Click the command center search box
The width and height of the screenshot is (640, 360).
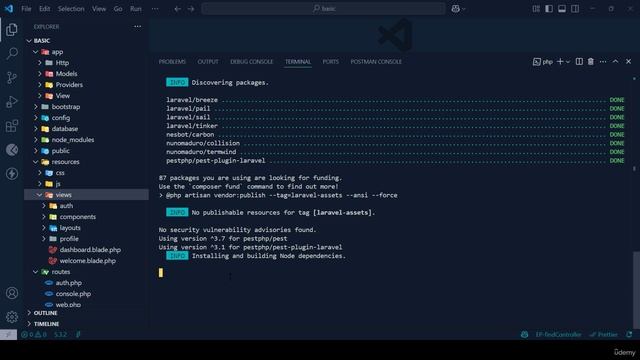coord(323,9)
